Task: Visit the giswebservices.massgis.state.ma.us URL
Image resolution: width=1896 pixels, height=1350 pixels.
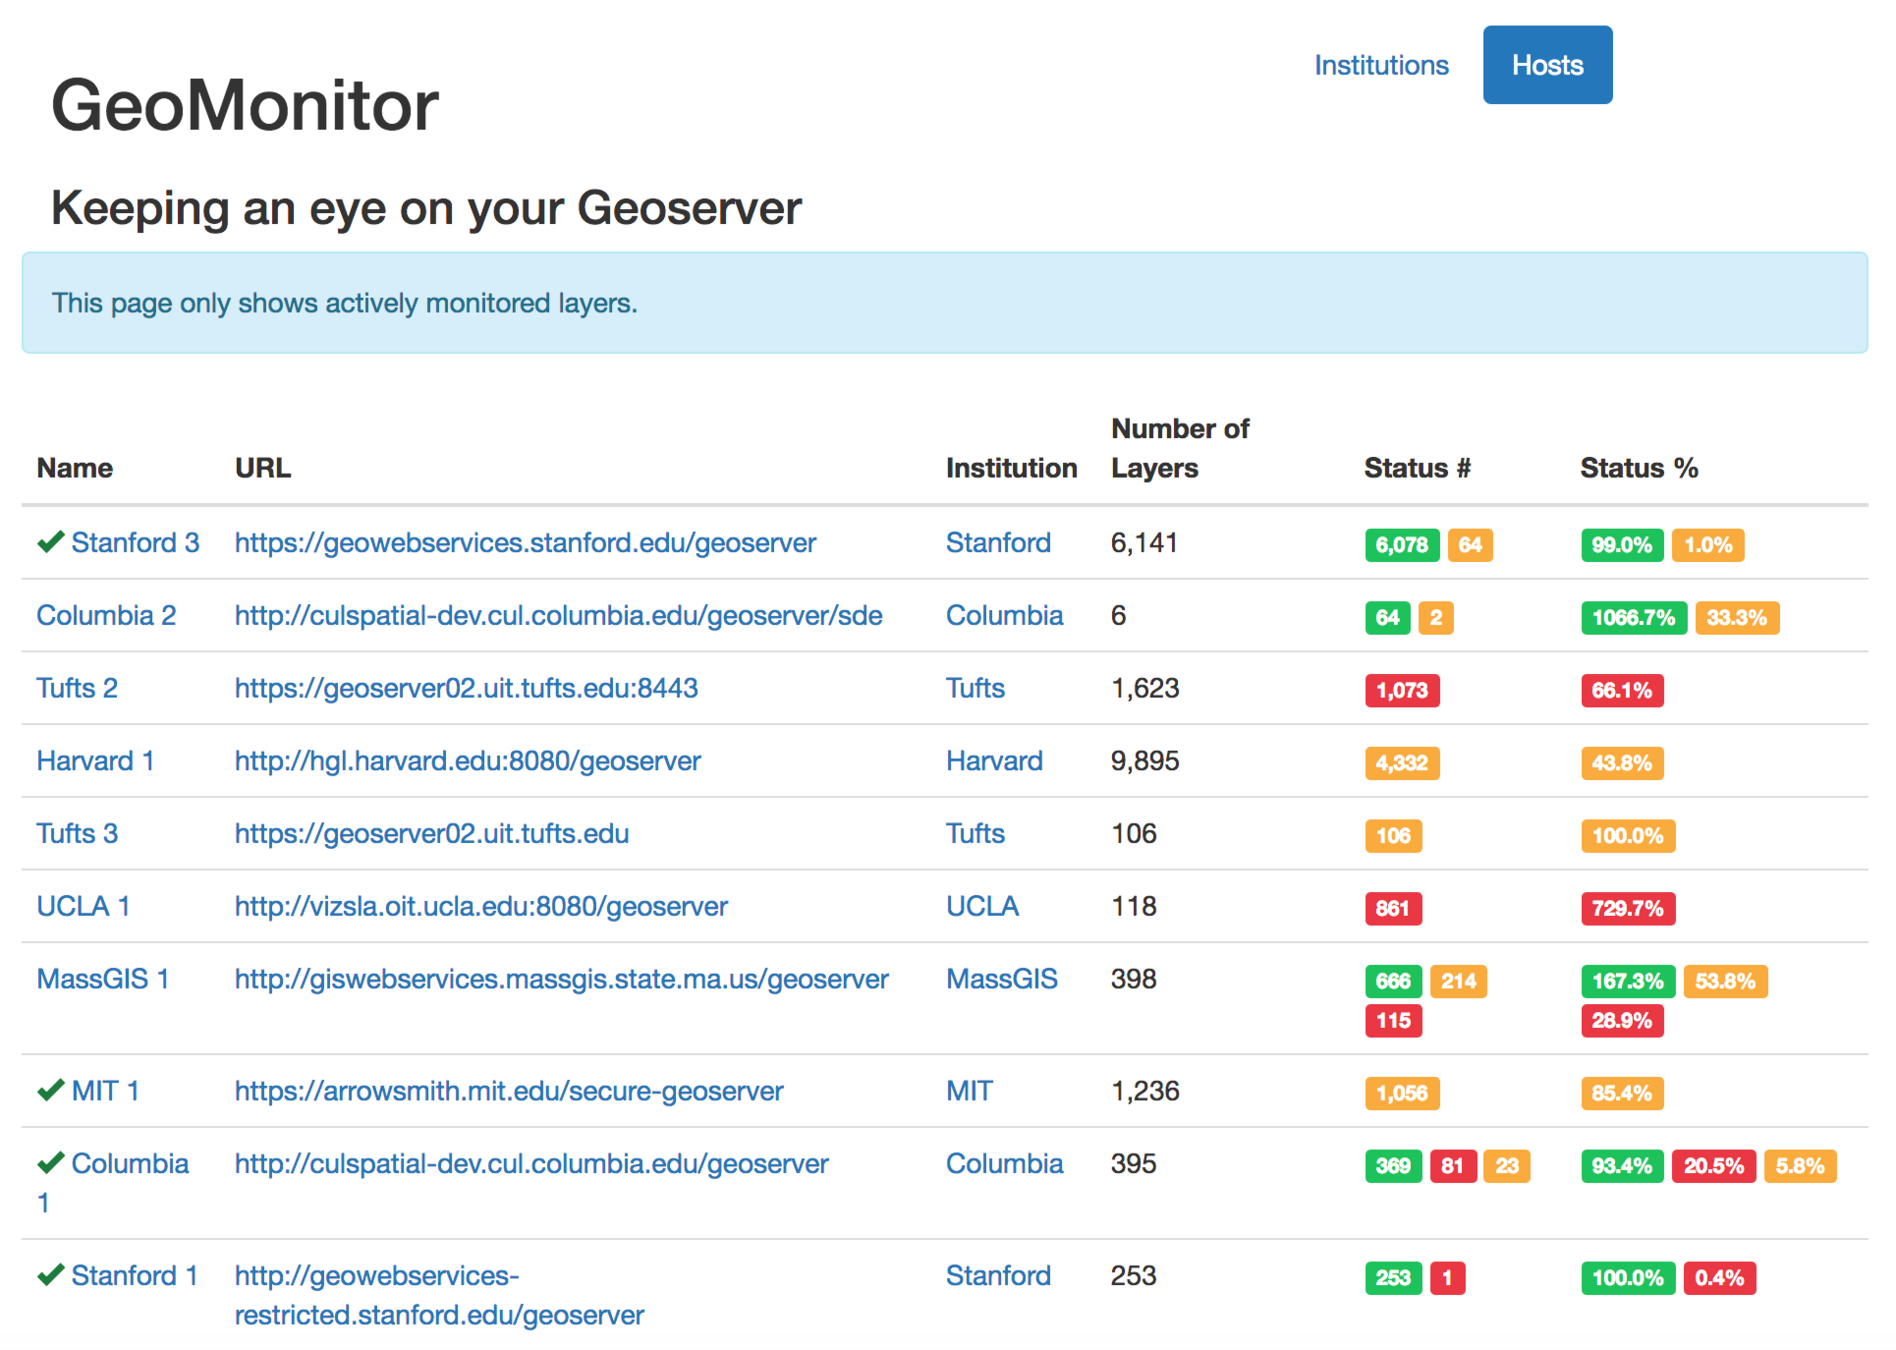Action: tap(561, 980)
